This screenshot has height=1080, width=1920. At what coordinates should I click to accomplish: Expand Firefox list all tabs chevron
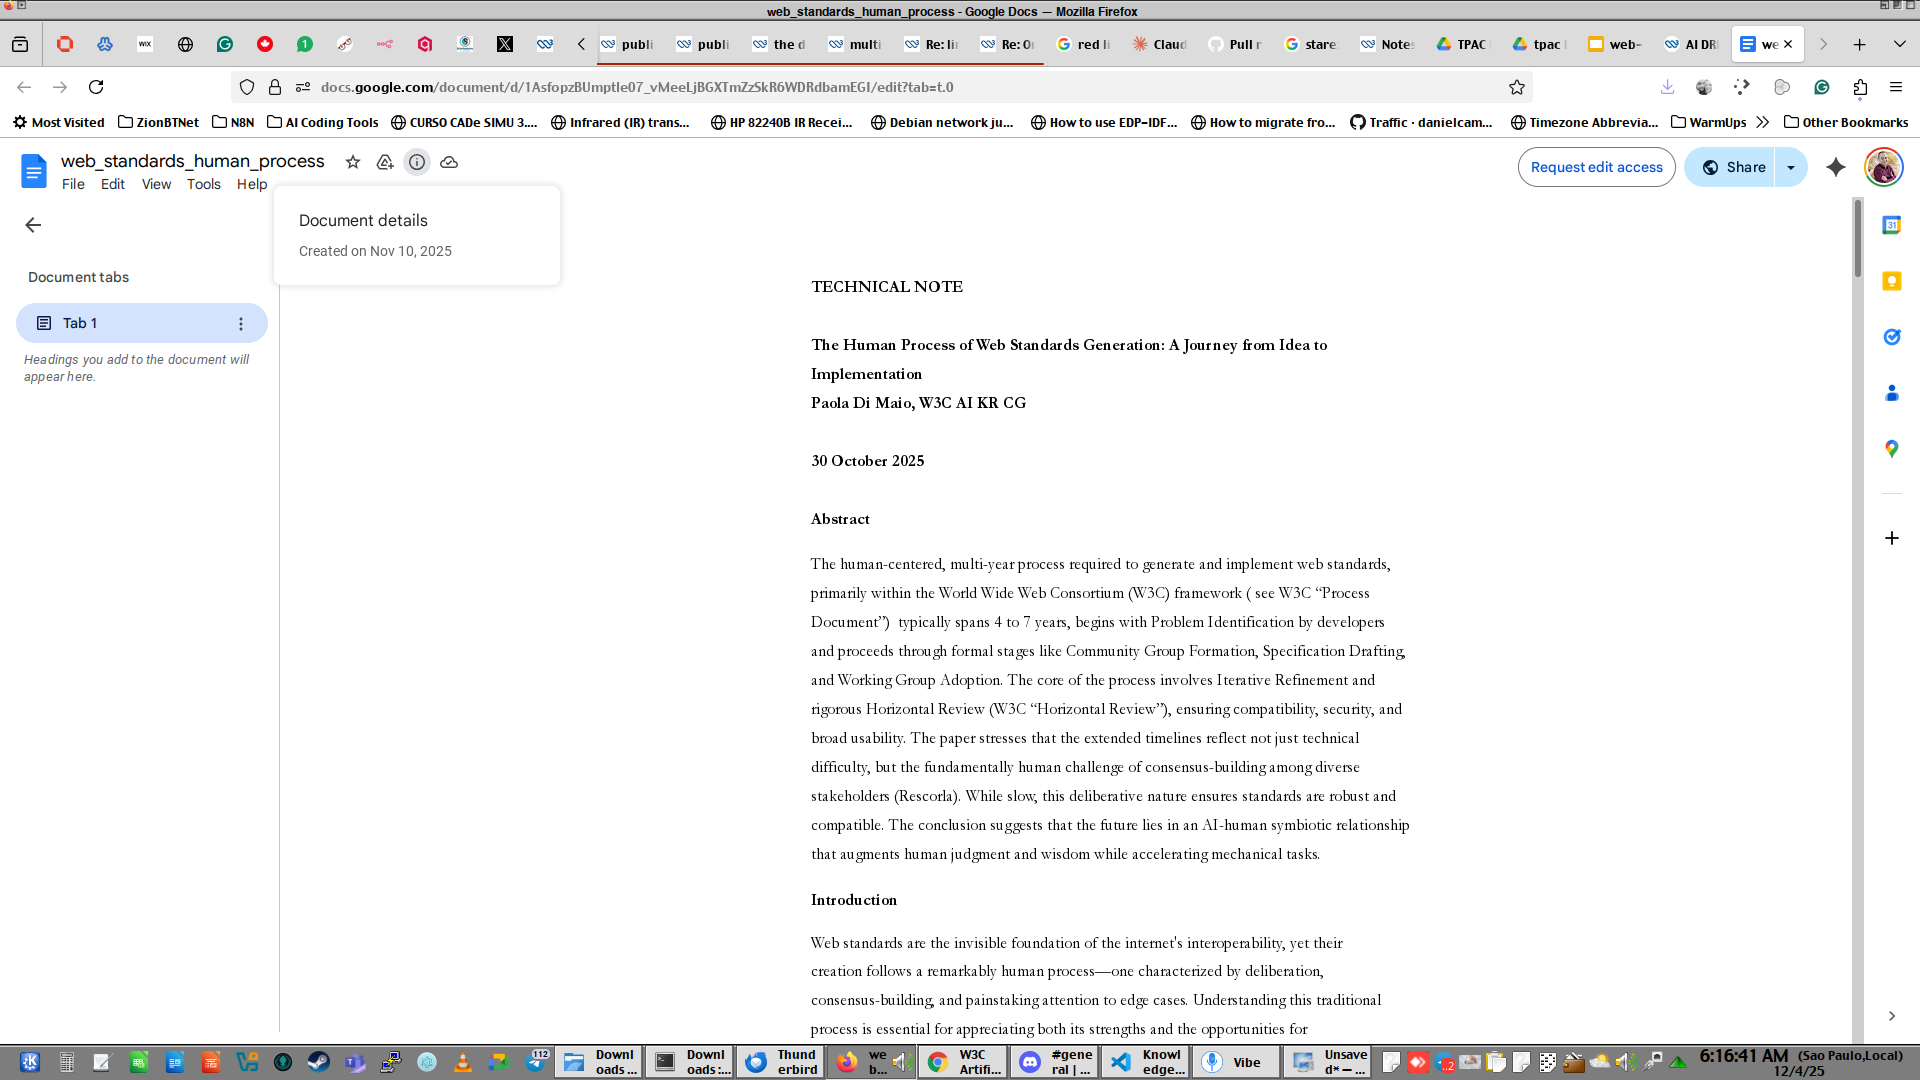1899,44
